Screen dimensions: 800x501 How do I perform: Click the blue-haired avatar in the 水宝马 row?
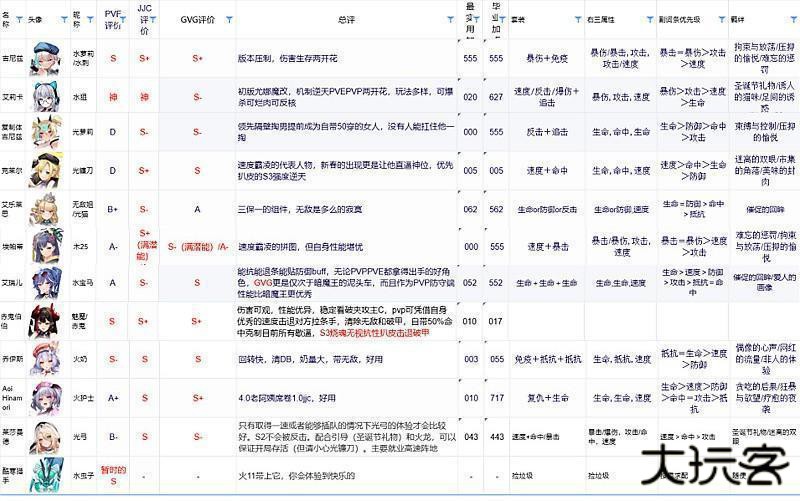pos(47,283)
